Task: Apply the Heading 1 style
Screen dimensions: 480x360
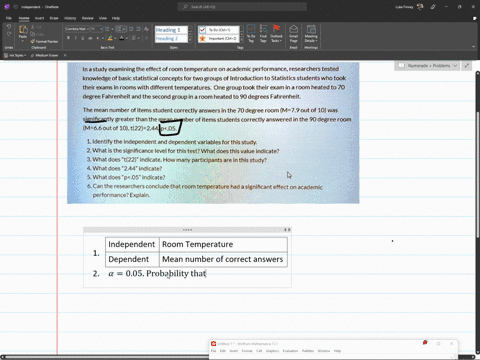Action: pos(171,30)
